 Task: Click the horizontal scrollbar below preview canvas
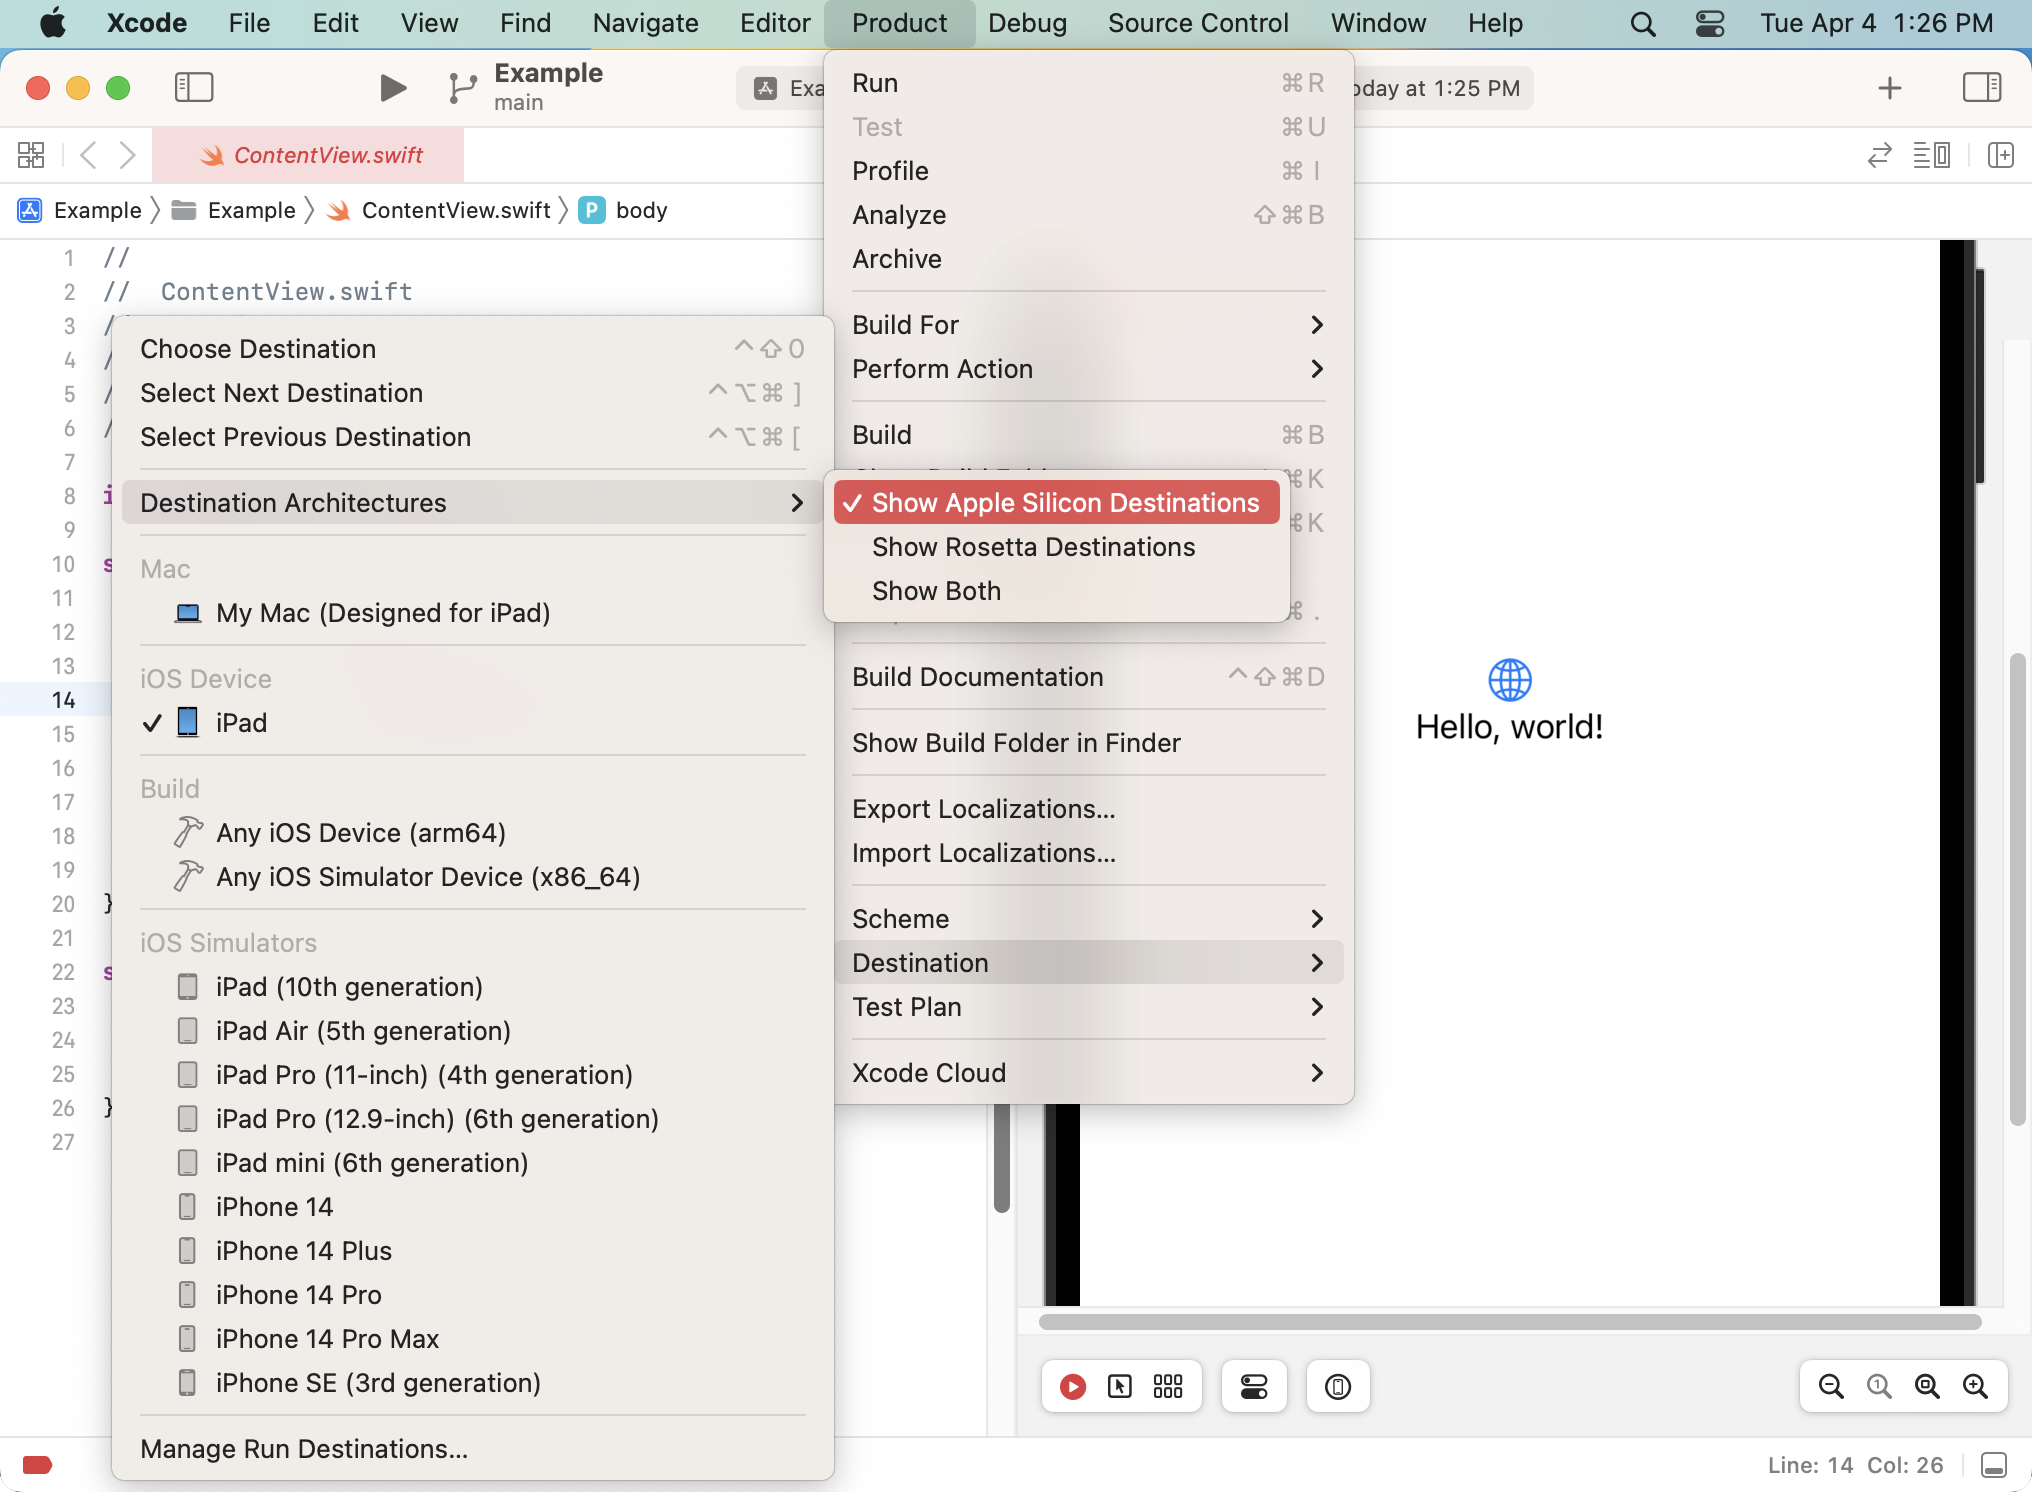(x=1509, y=1322)
